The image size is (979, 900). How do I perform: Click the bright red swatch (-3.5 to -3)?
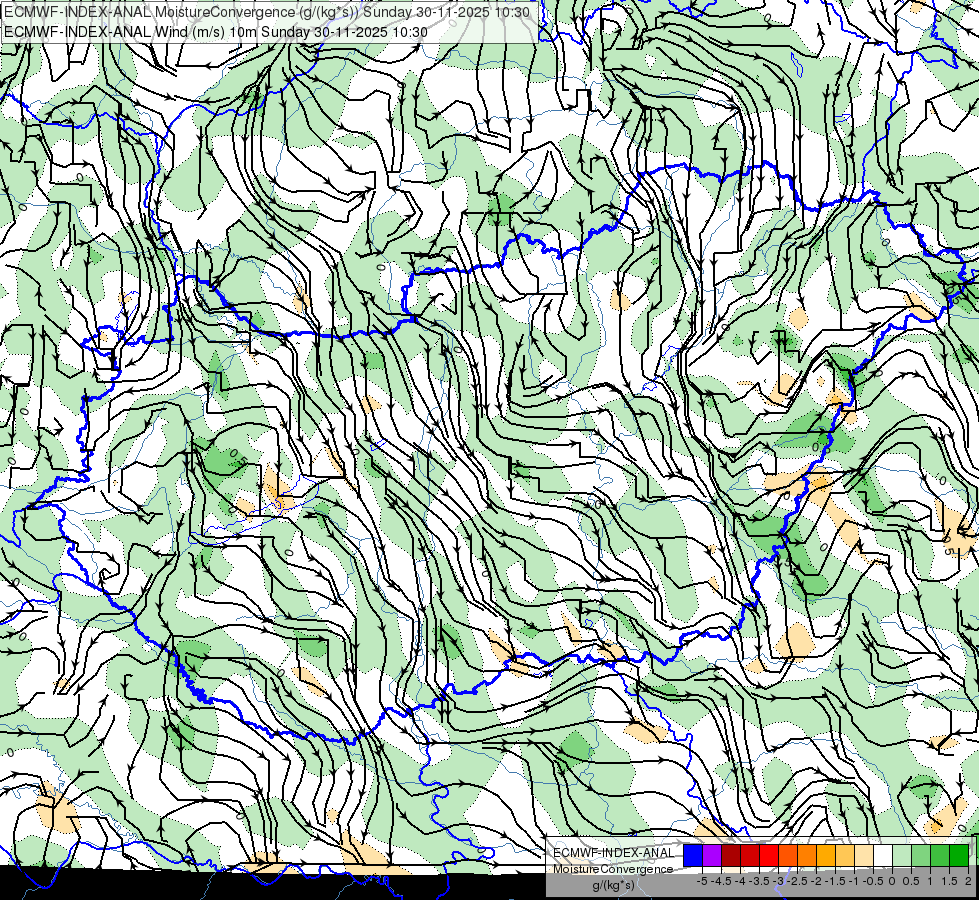click(x=769, y=855)
